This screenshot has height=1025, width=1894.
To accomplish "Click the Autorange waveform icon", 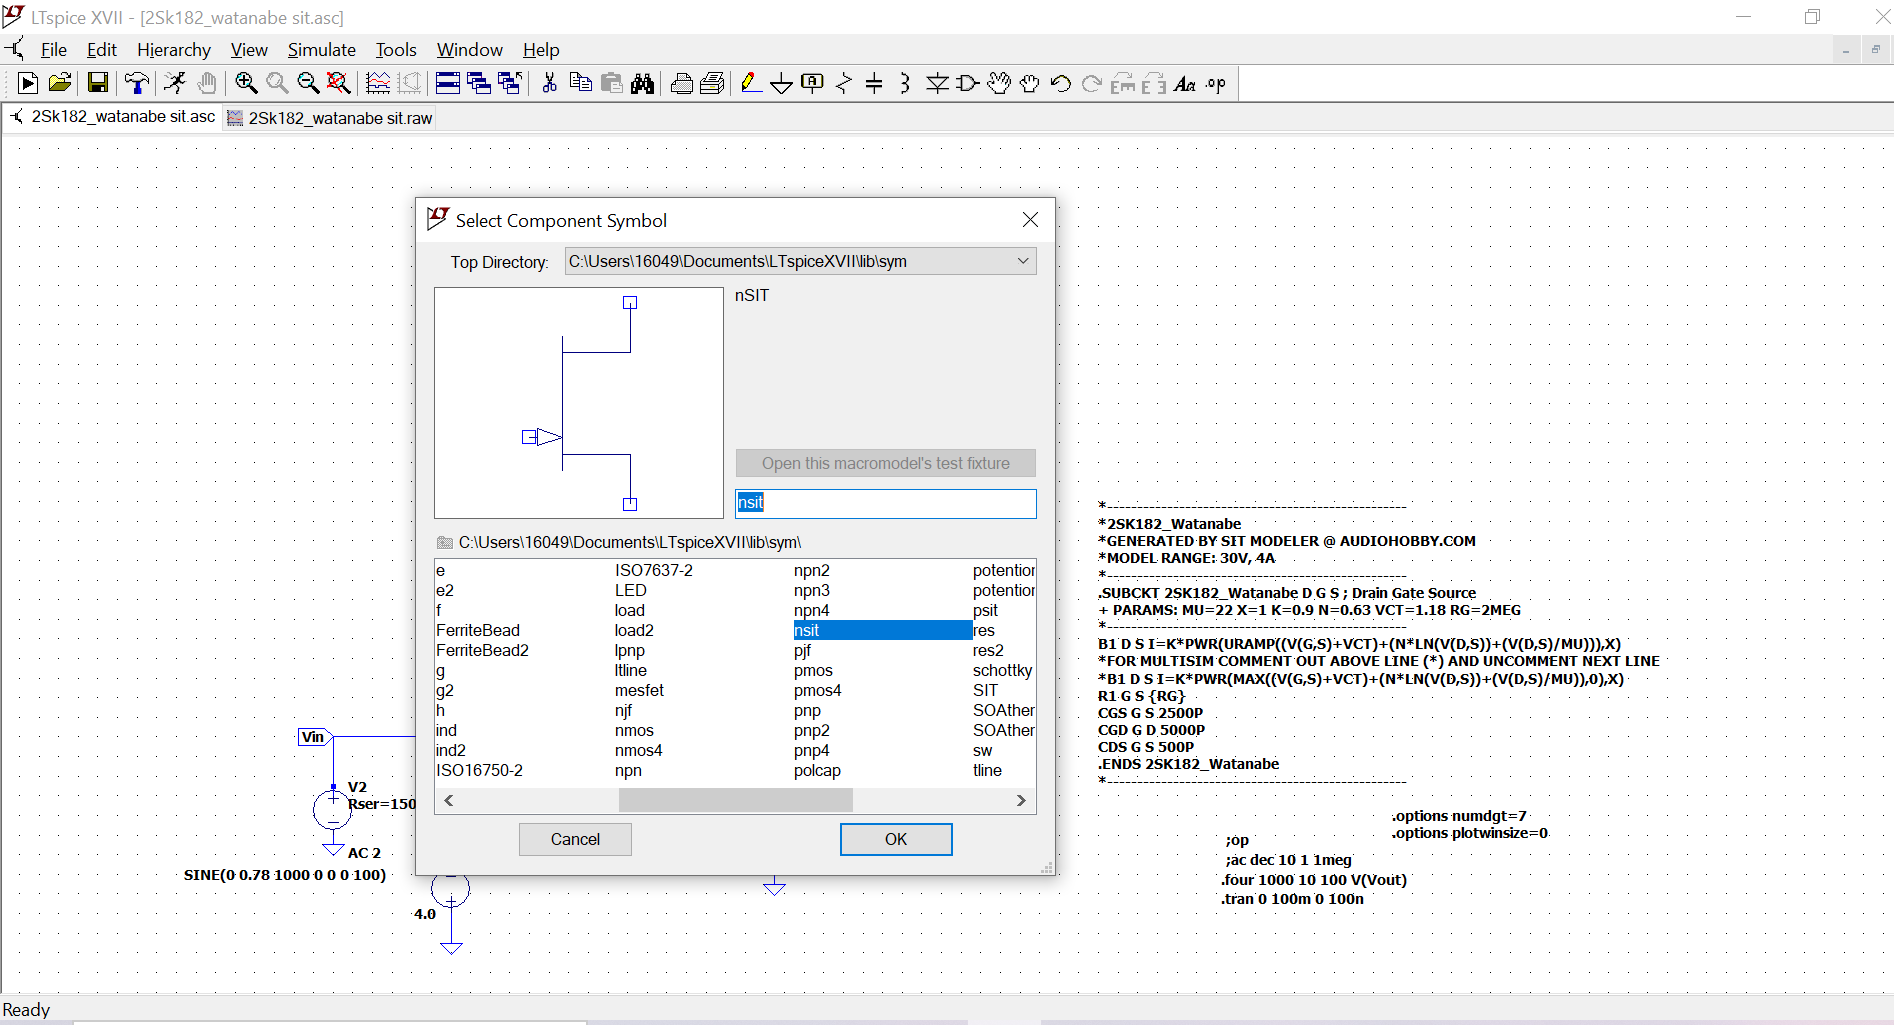I will click(x=378, y=84).
